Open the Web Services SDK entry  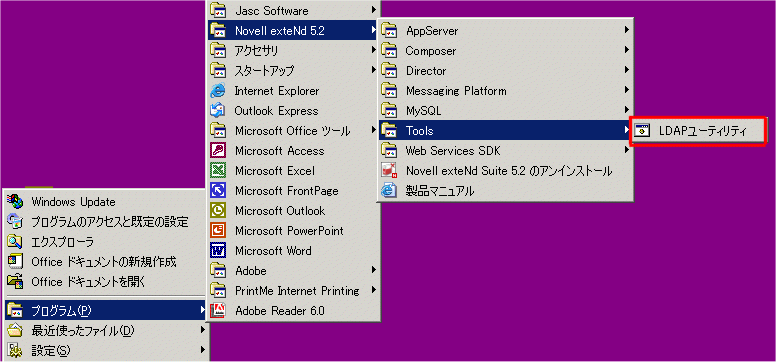click(506, 151)
